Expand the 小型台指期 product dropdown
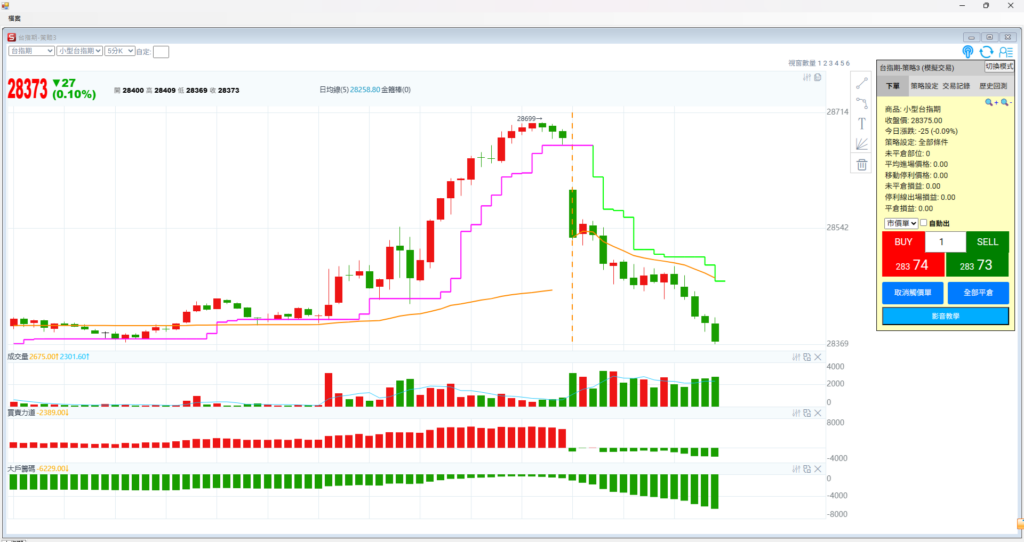The height and width of the screenshot is (542, 1024). (x=80, y=50)
